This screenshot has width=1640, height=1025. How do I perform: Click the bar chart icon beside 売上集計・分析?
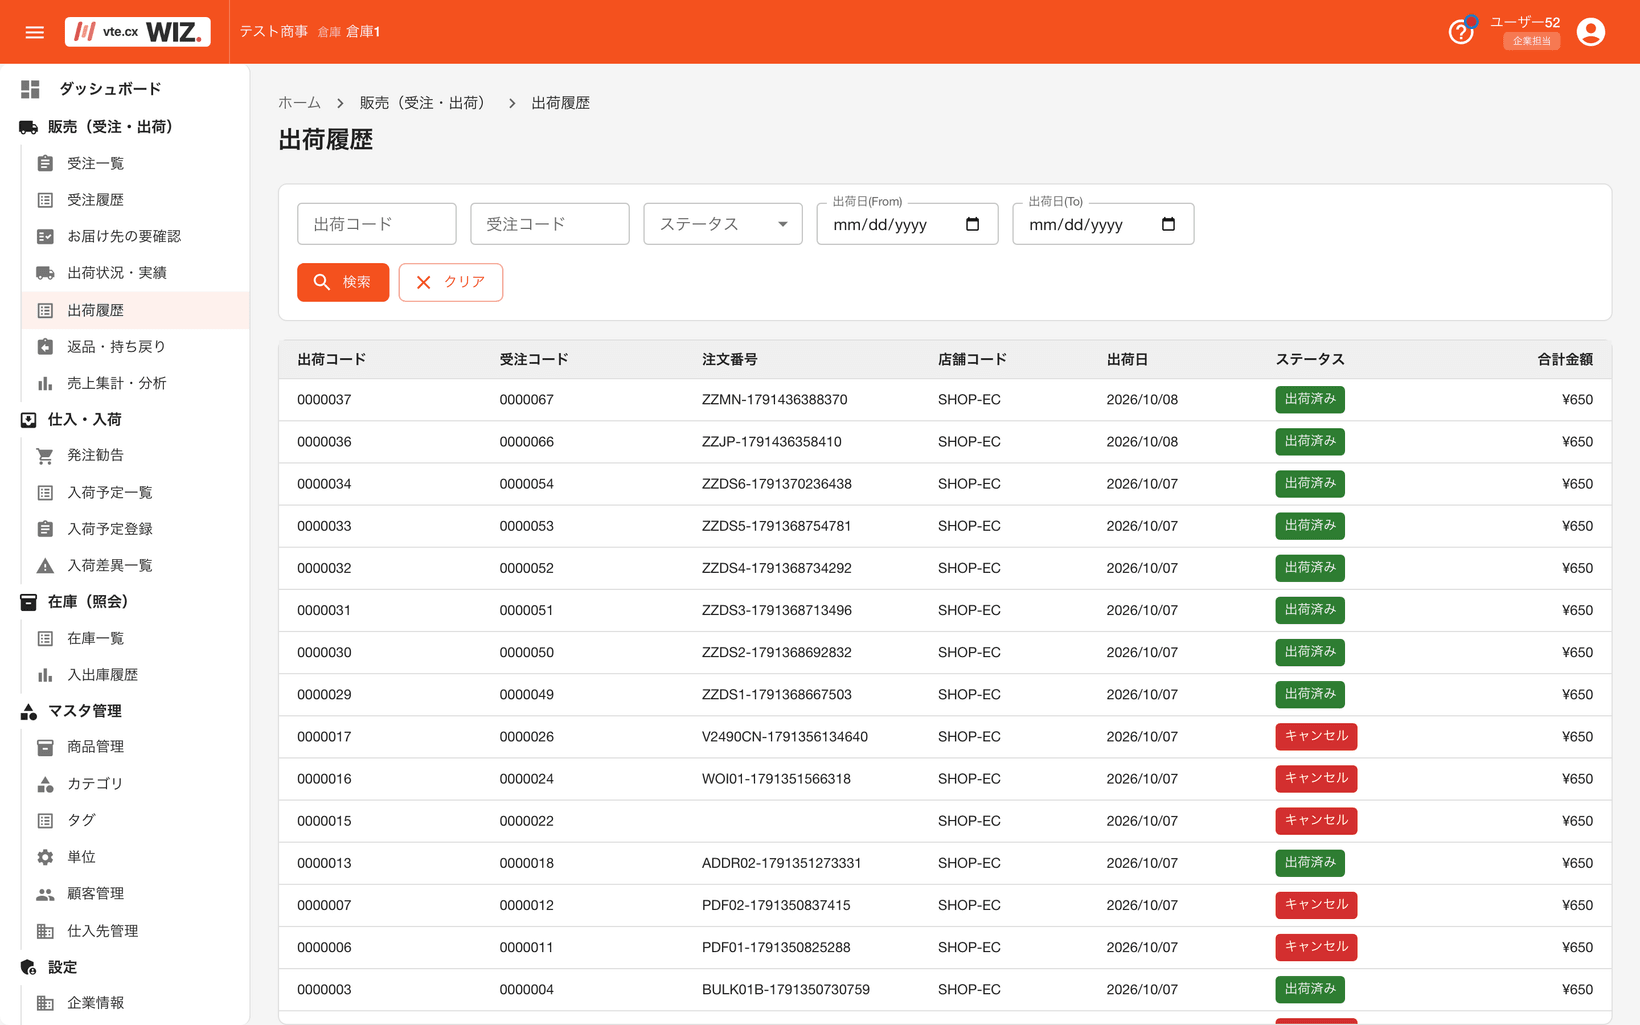(45, 383)
